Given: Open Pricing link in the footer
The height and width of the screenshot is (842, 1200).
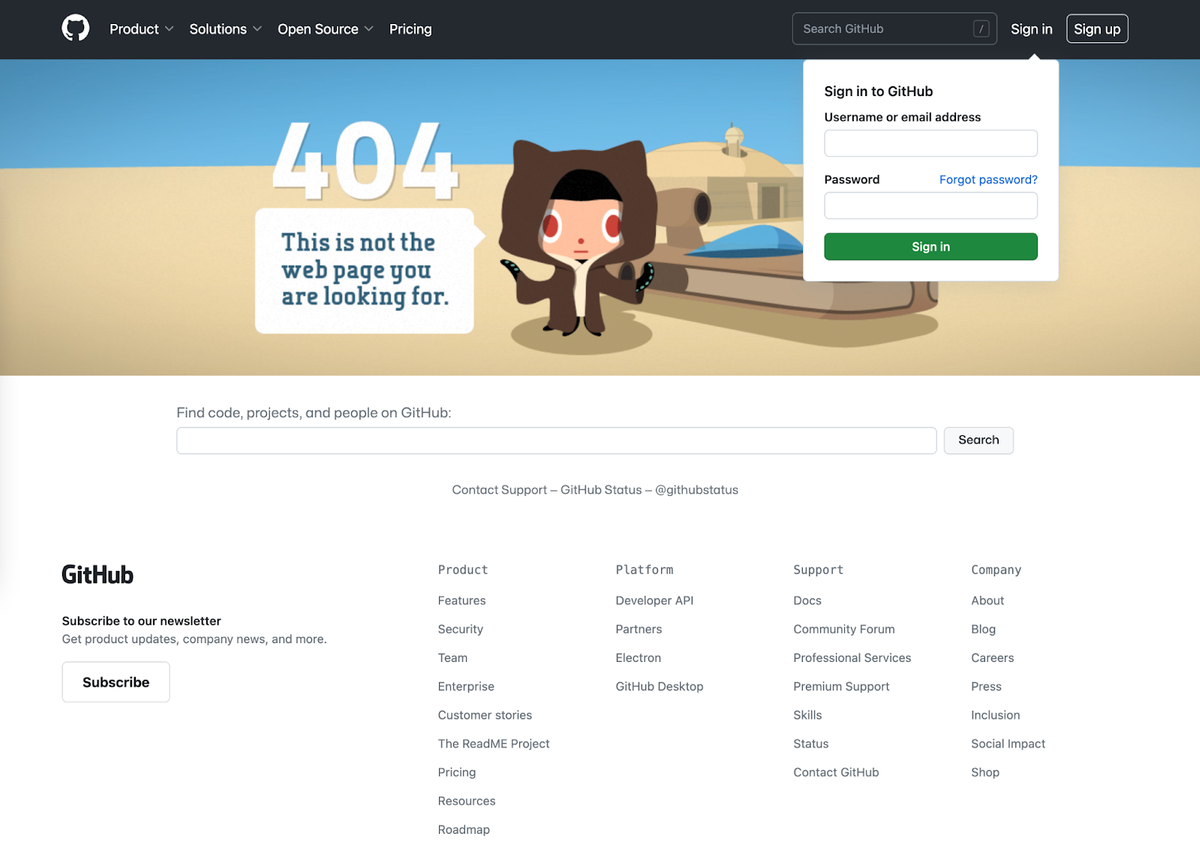Looking at the screenshot, I should click(x=457, y=773).
